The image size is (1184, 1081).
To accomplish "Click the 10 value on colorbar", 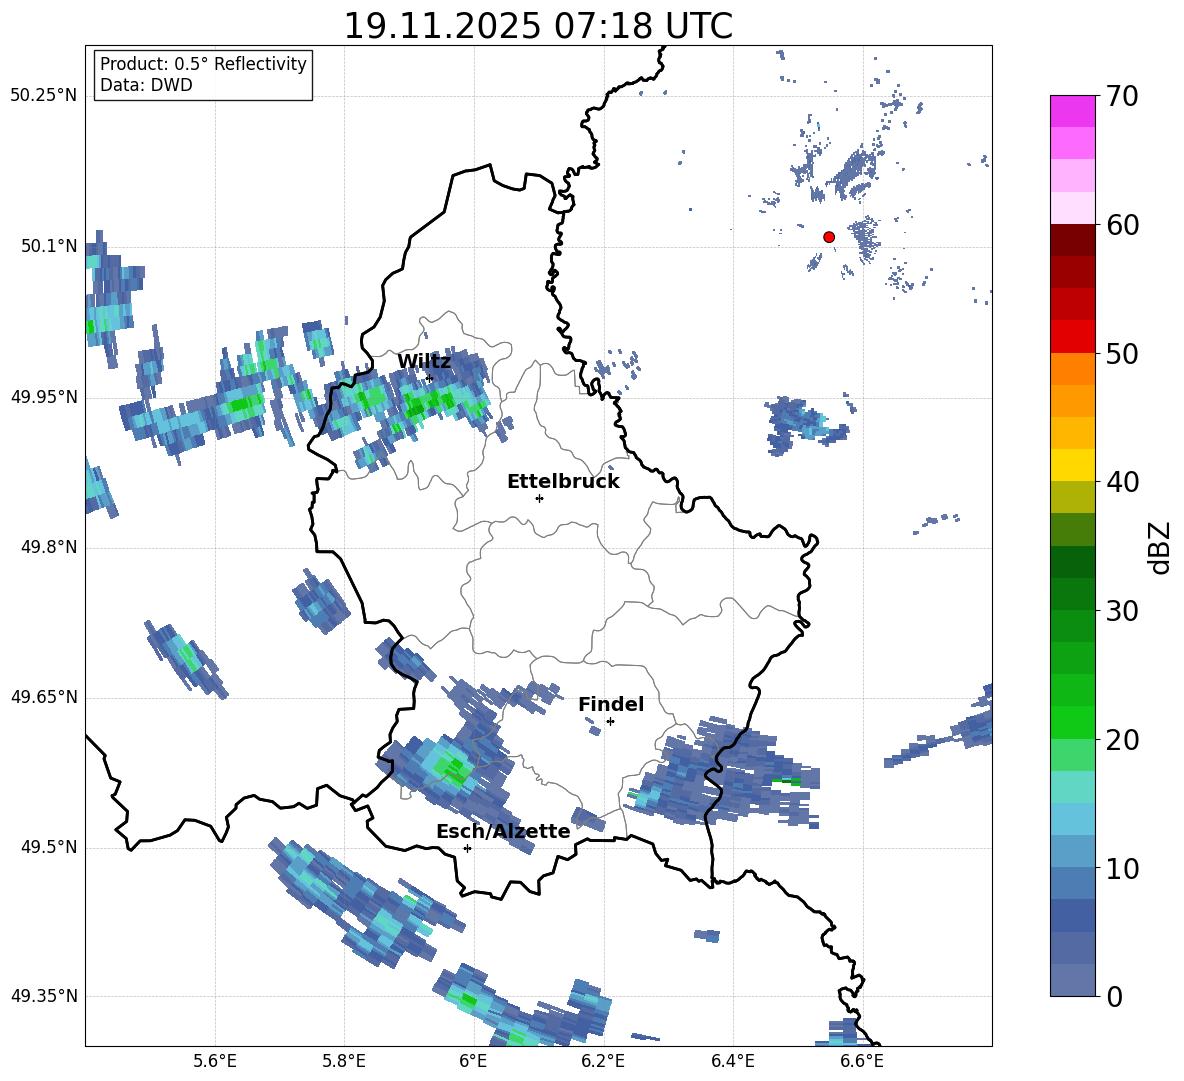I will [x=1123, y=869].
